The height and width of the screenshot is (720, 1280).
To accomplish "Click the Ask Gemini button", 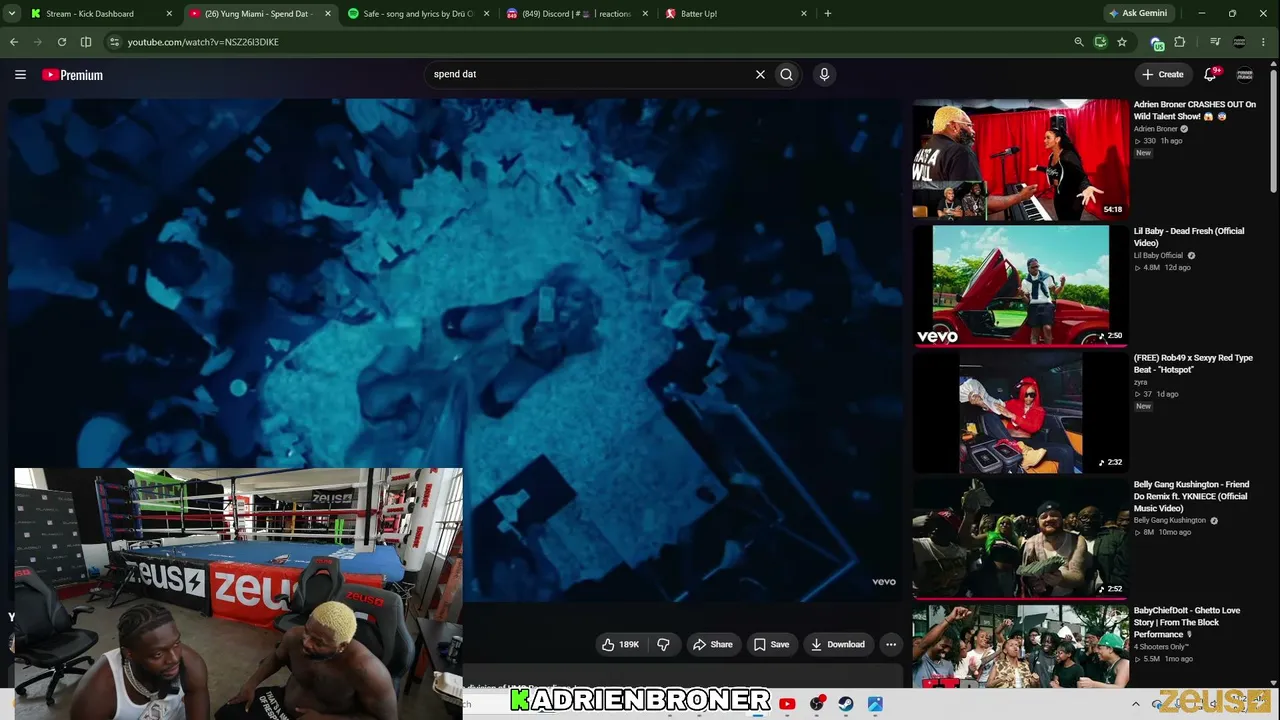I will tap(1138, 14).
